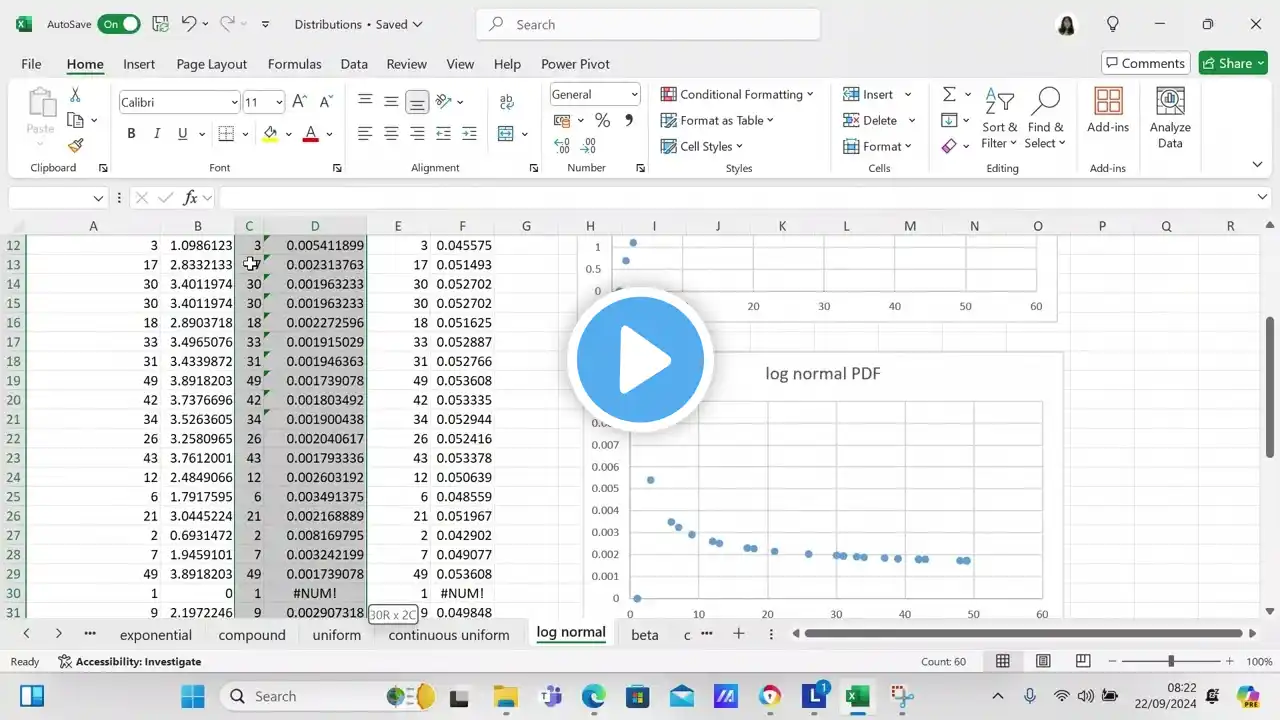This screenshot has width=1280, height=720.
Task: Click the Decrease Decimal icon
Action: tap(589, 146)
